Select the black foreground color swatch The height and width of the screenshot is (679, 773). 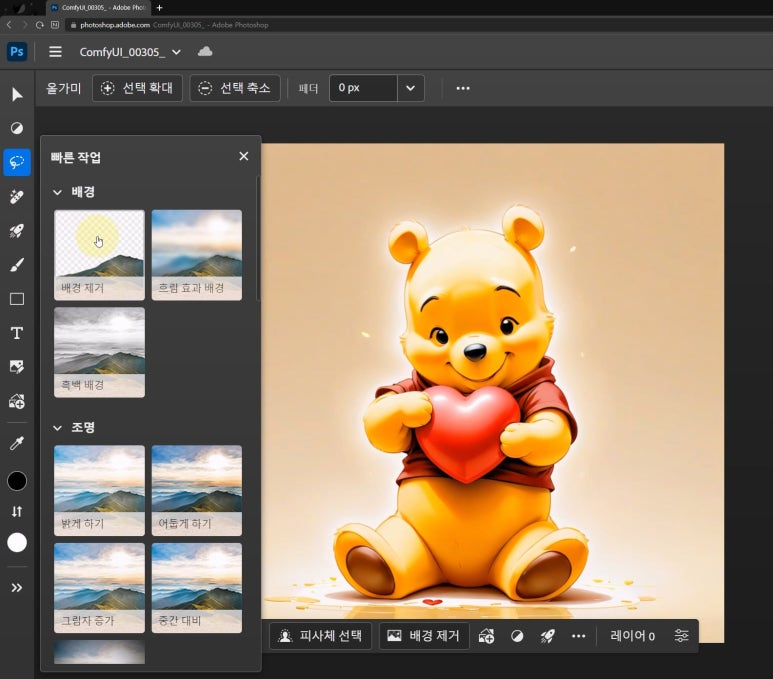(x=17, y=481)
